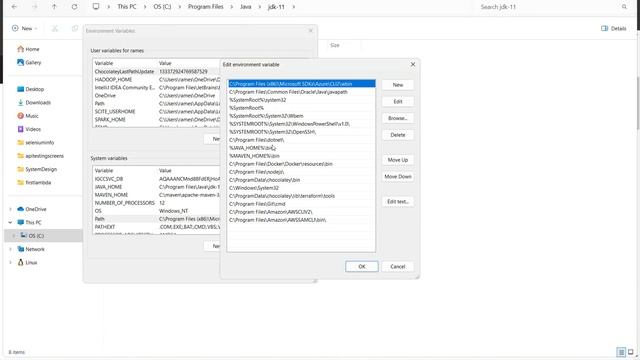Click jdk-11 breadcrumb segment
The height and width of the screenshot is (360, 640).
point(276,7)
